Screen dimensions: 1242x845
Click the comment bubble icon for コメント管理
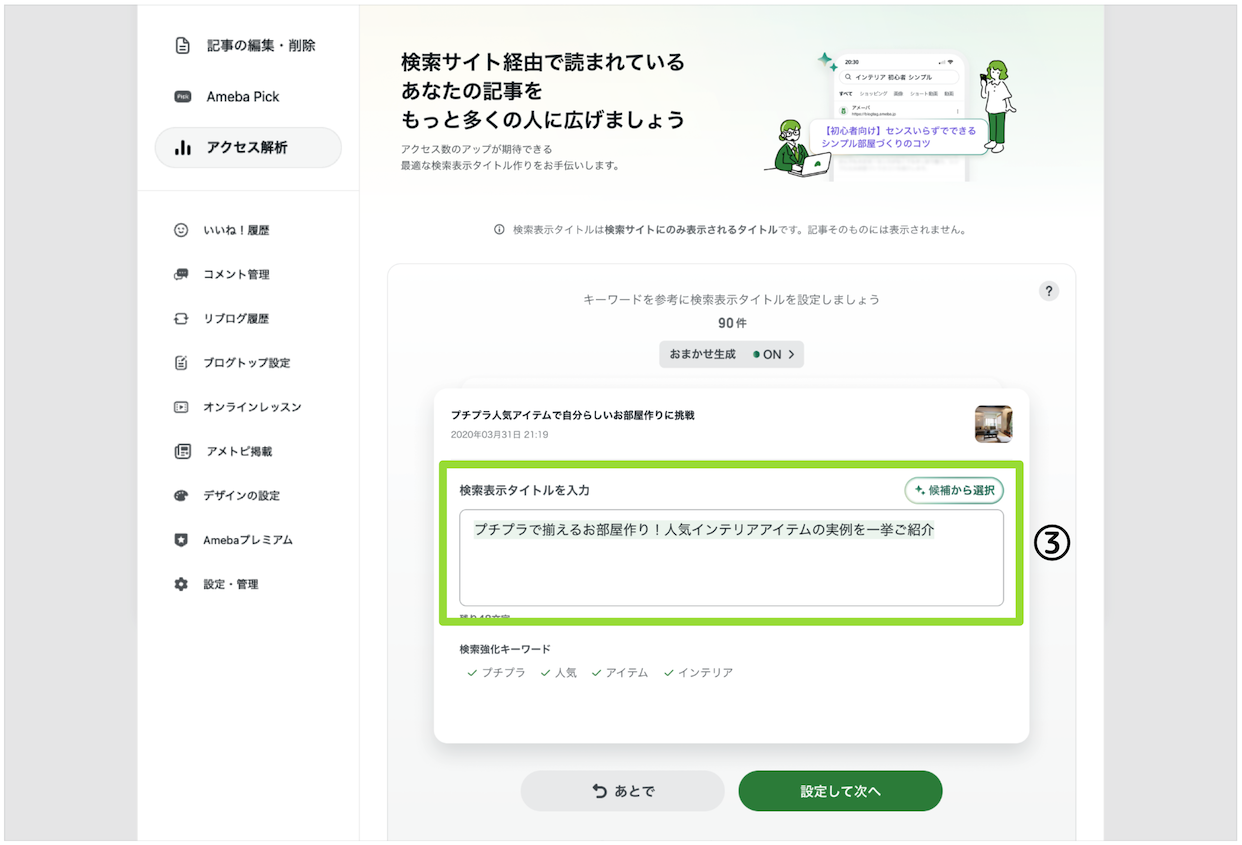tap(181, 274)
